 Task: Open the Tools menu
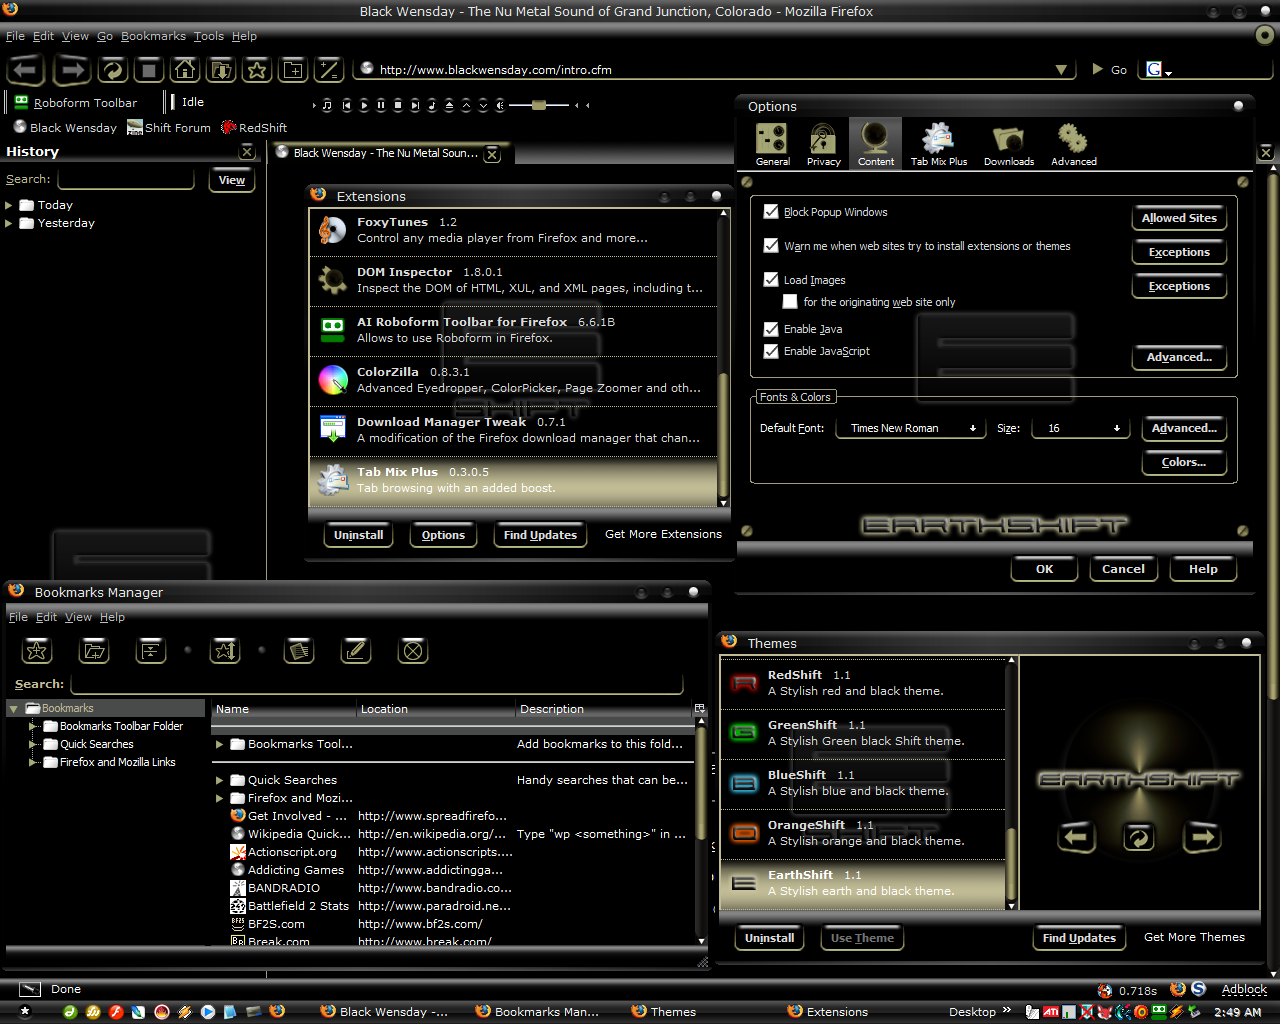tap(208, 36)
